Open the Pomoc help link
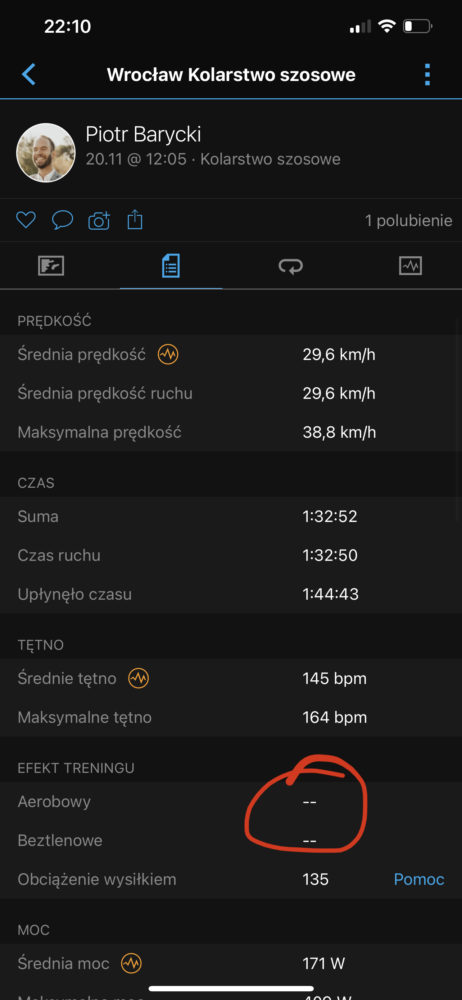Screen dimensions: 462x1000 (419, 879)
